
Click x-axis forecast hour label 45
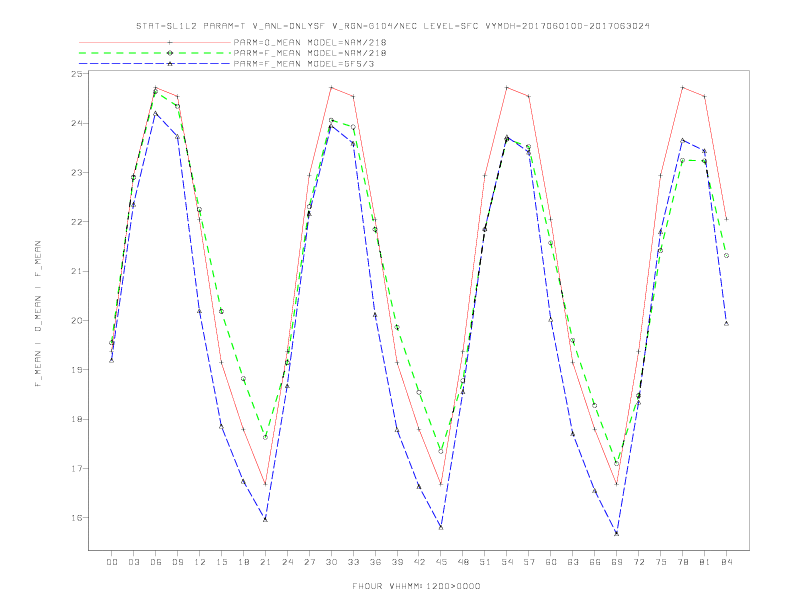(x=441, y=562)
